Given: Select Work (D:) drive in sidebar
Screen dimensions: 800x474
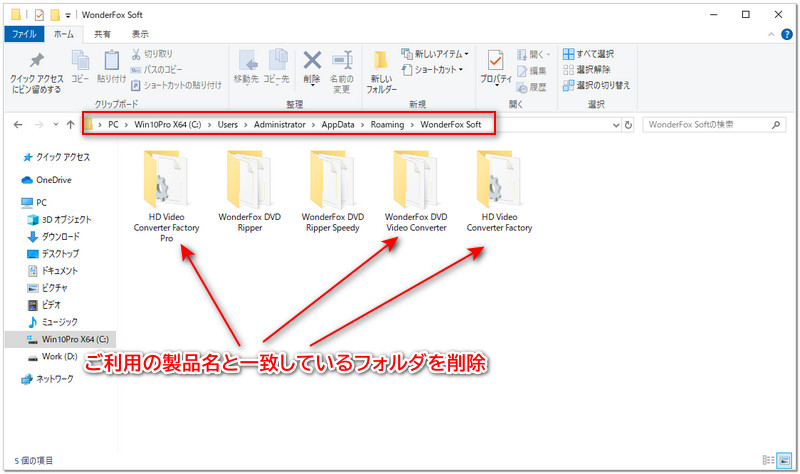Looking at the screenshot, I should point(53,356).
